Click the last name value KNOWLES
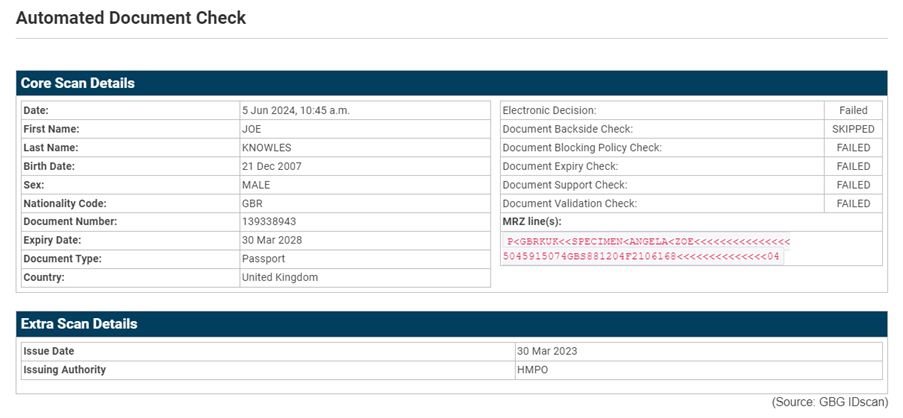 [267, 148]
